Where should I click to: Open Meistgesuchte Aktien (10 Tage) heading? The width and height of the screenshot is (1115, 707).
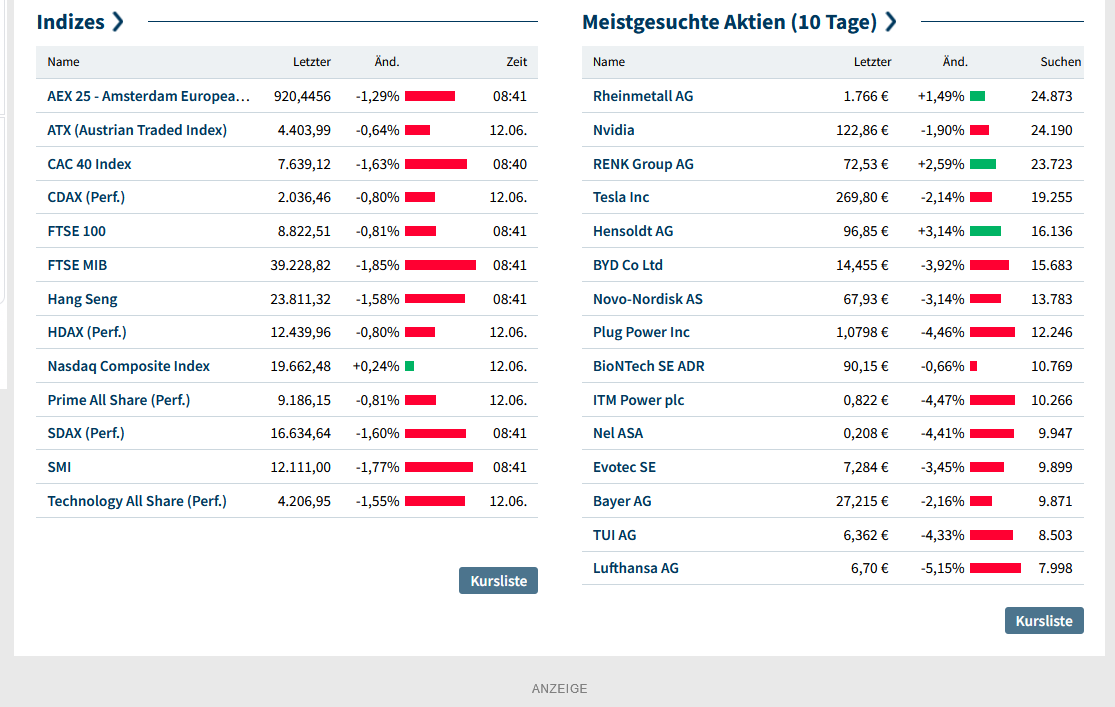click(x=739, y=22)
